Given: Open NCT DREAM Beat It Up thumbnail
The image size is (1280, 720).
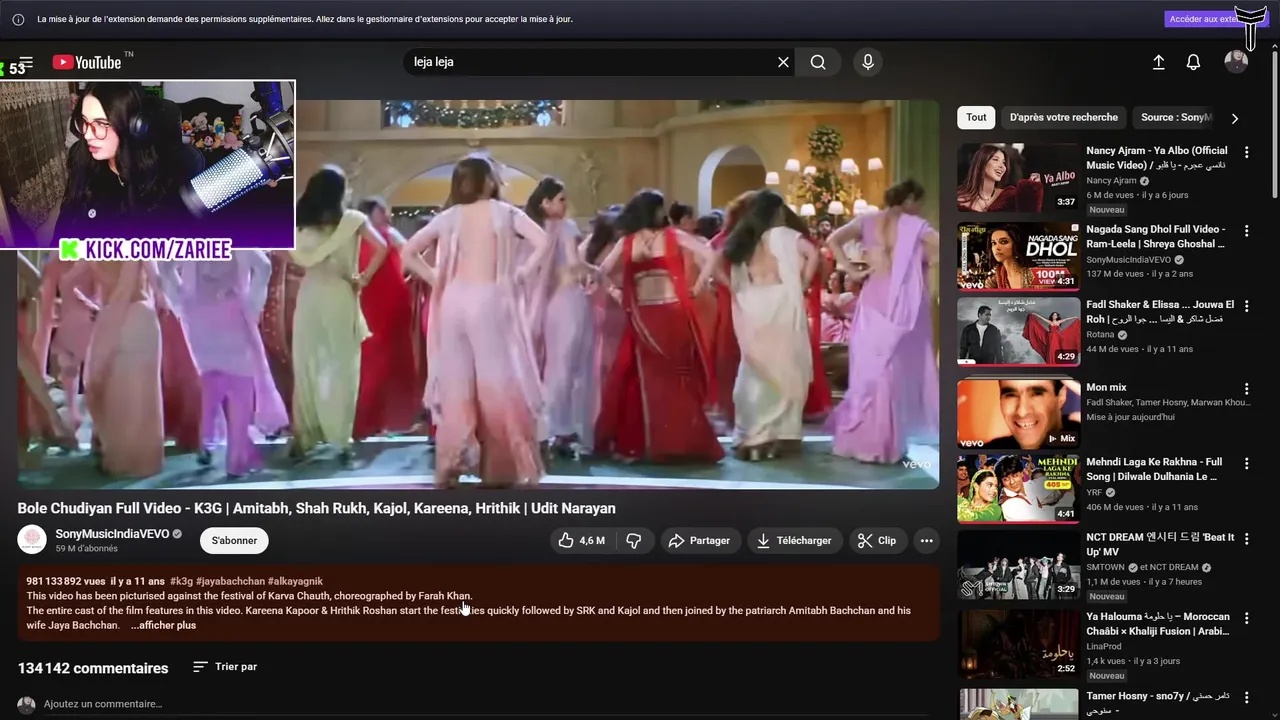Looking at the screenshot, I should pos(1018,565).
